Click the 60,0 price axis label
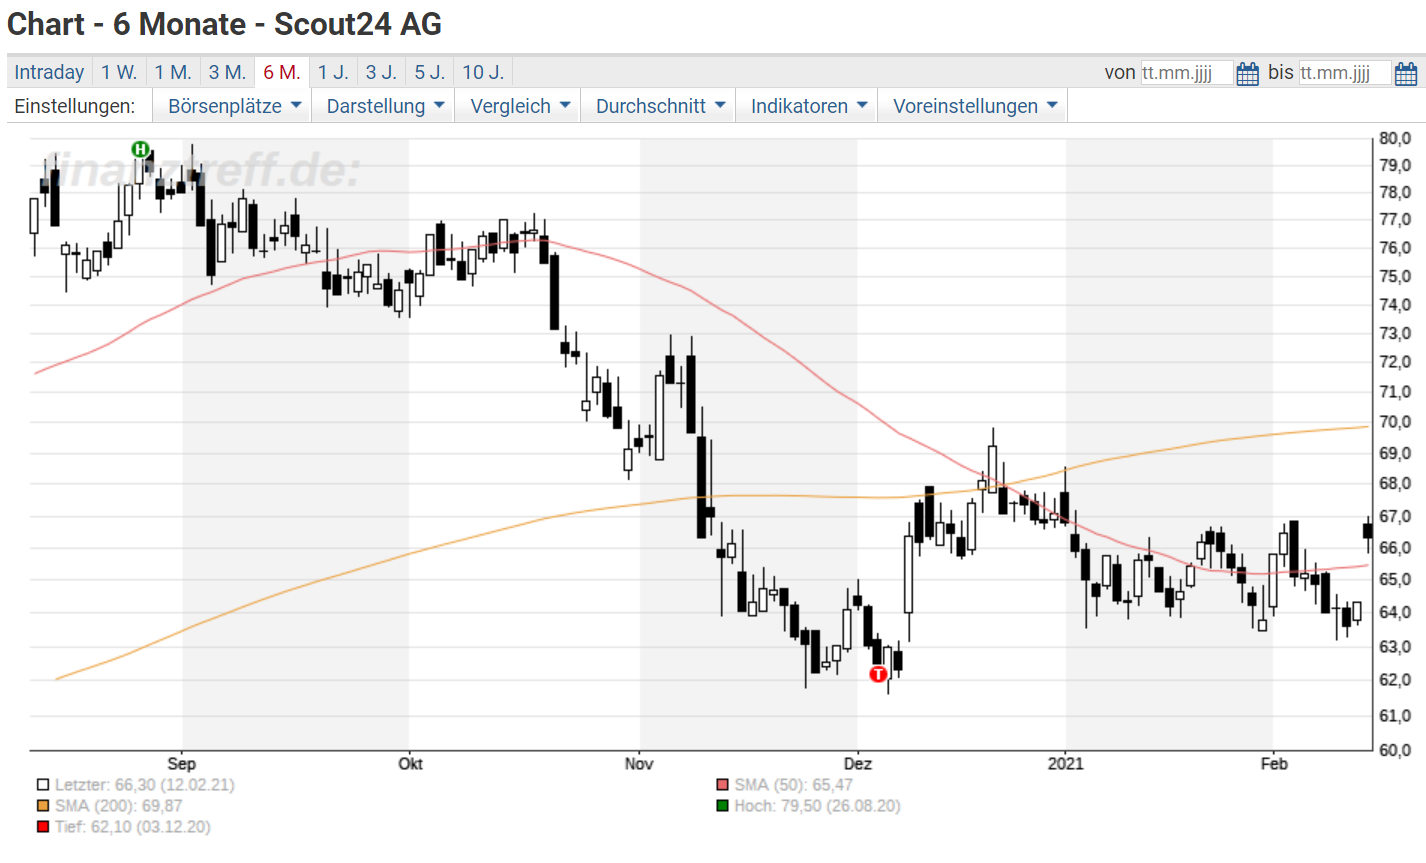1426x863 pixels. tap(1396, 750)
